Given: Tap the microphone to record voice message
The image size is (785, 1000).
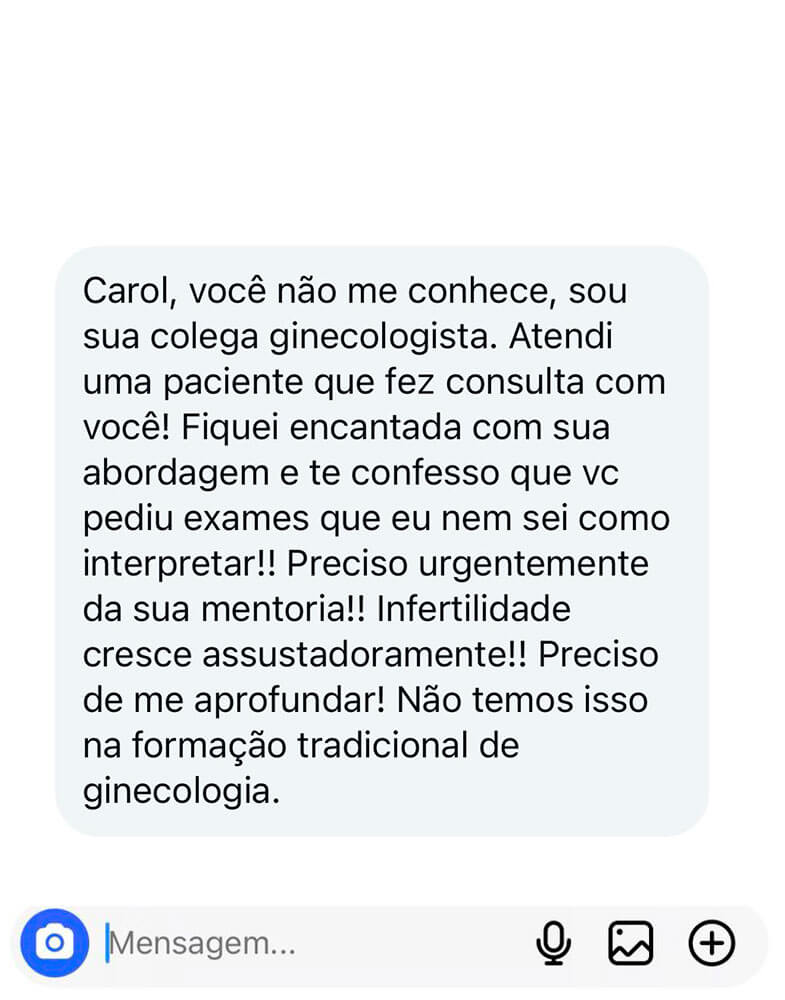Looking at the screenshot, I should 554,942.
